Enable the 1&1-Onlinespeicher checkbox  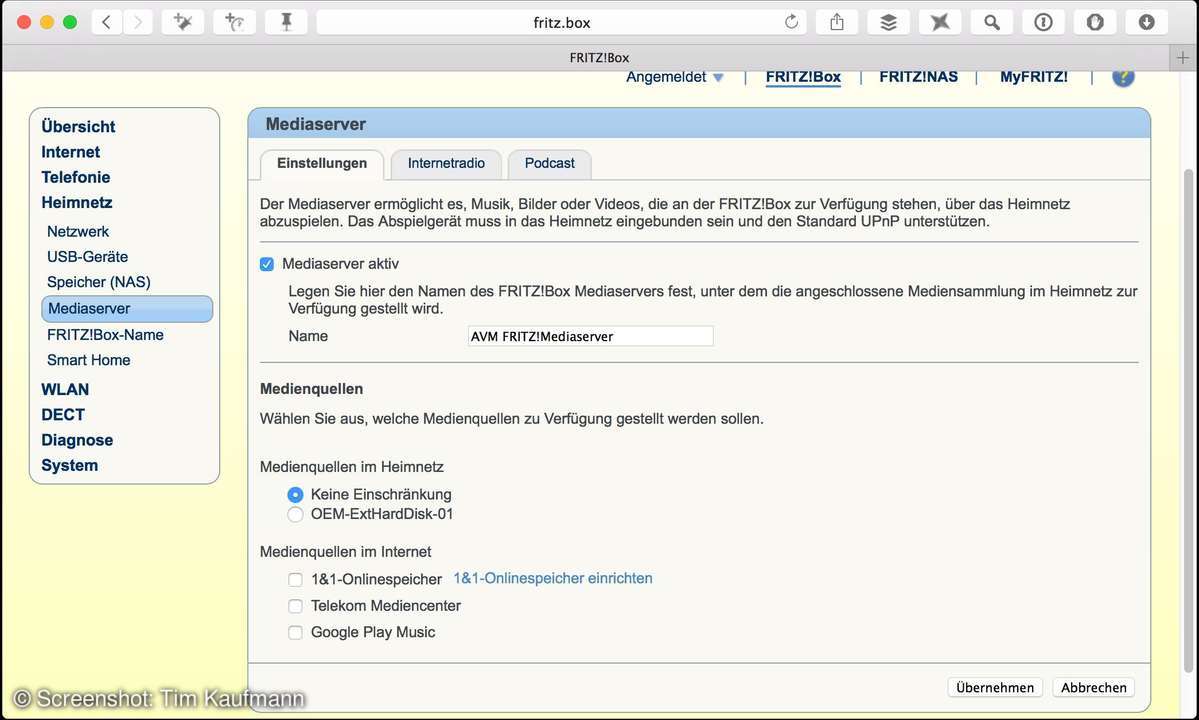[x=295, y=579]
